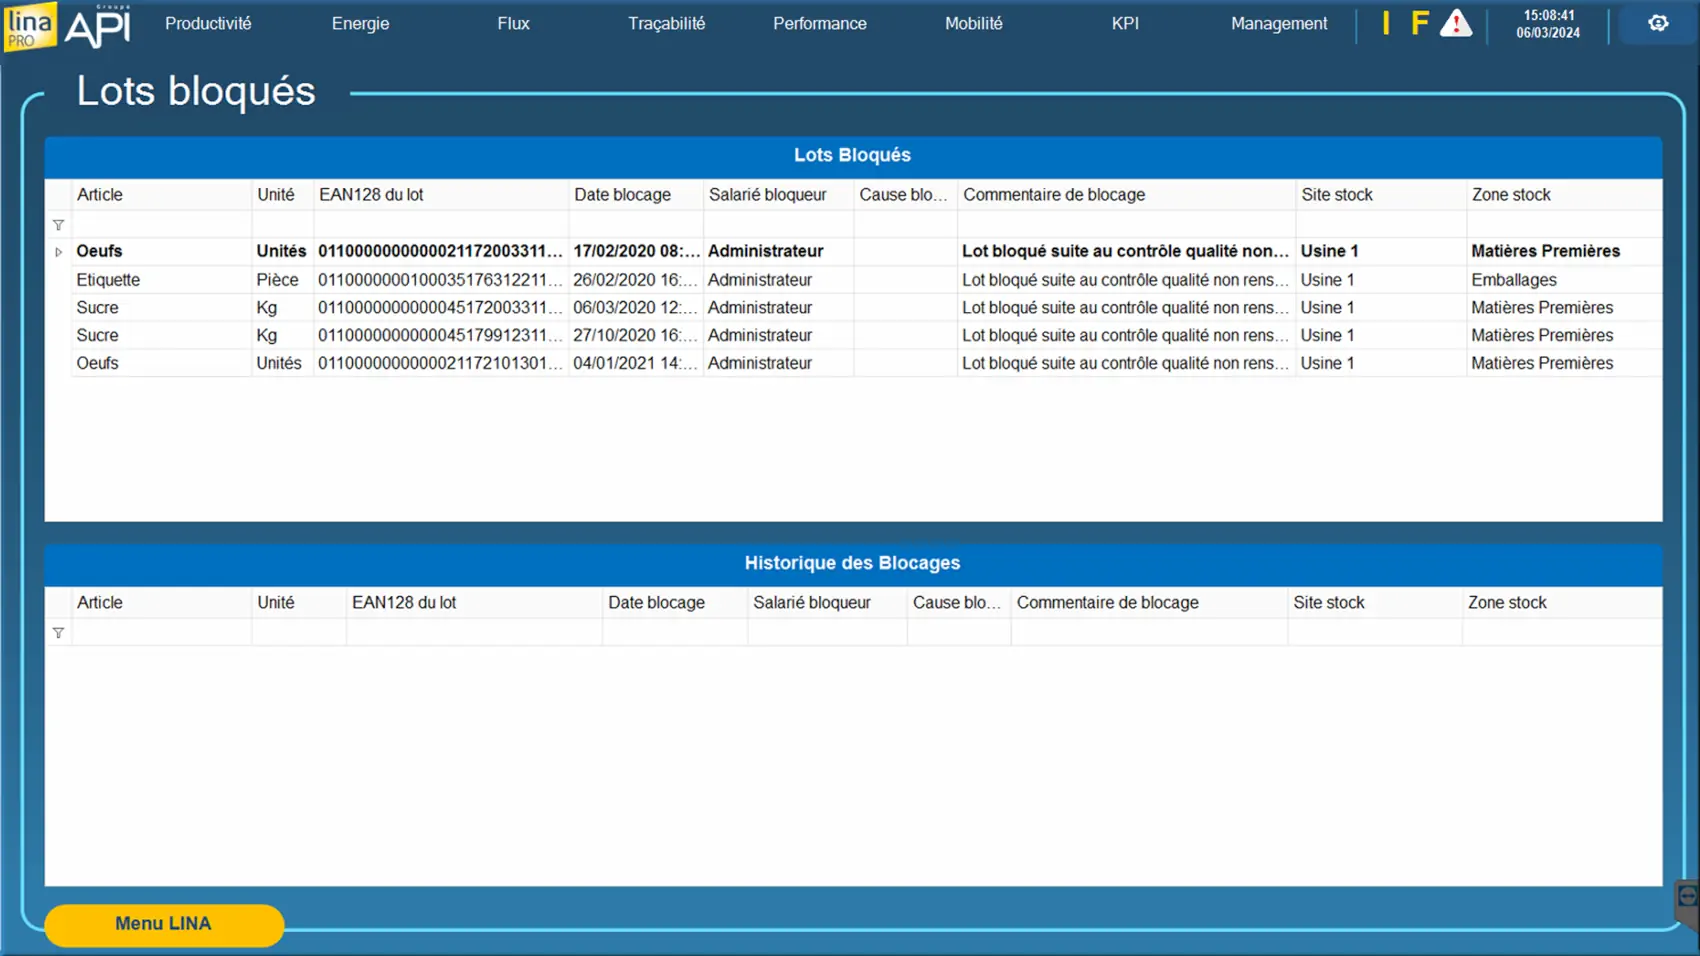1700x956 pixels.
Task: Click filter funnel icon in Historique des Blocages
Action: pos(59,633)
